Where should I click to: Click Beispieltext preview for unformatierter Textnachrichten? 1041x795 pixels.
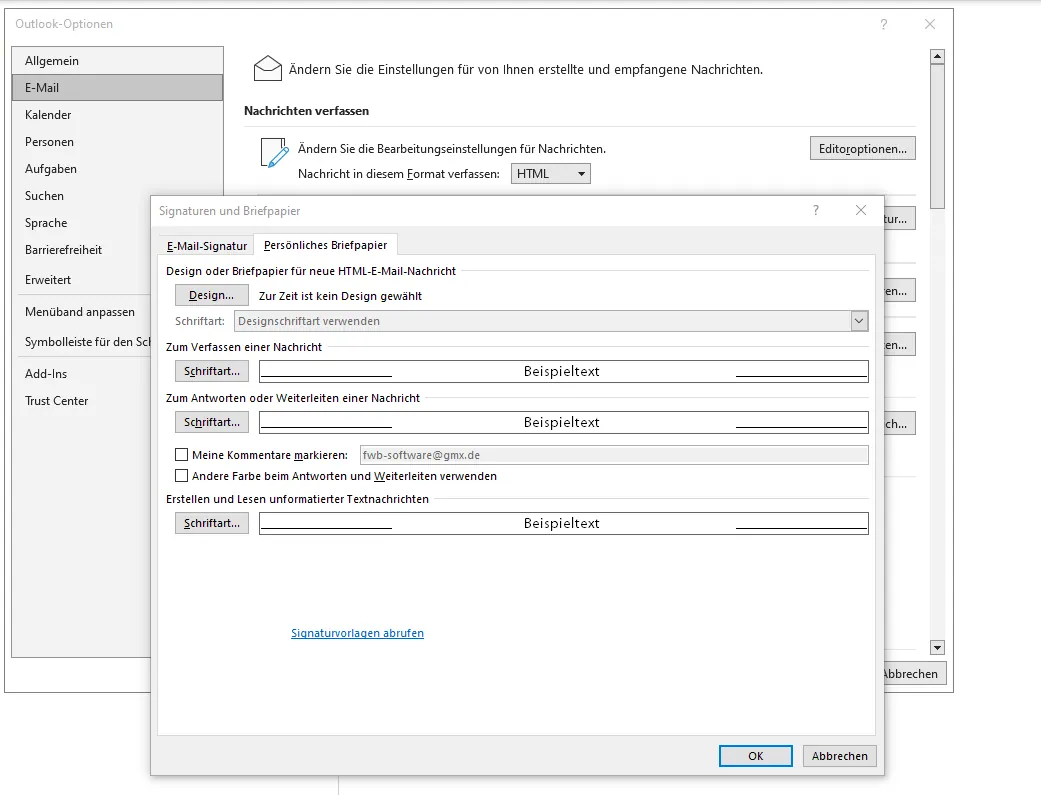(564, 523)
